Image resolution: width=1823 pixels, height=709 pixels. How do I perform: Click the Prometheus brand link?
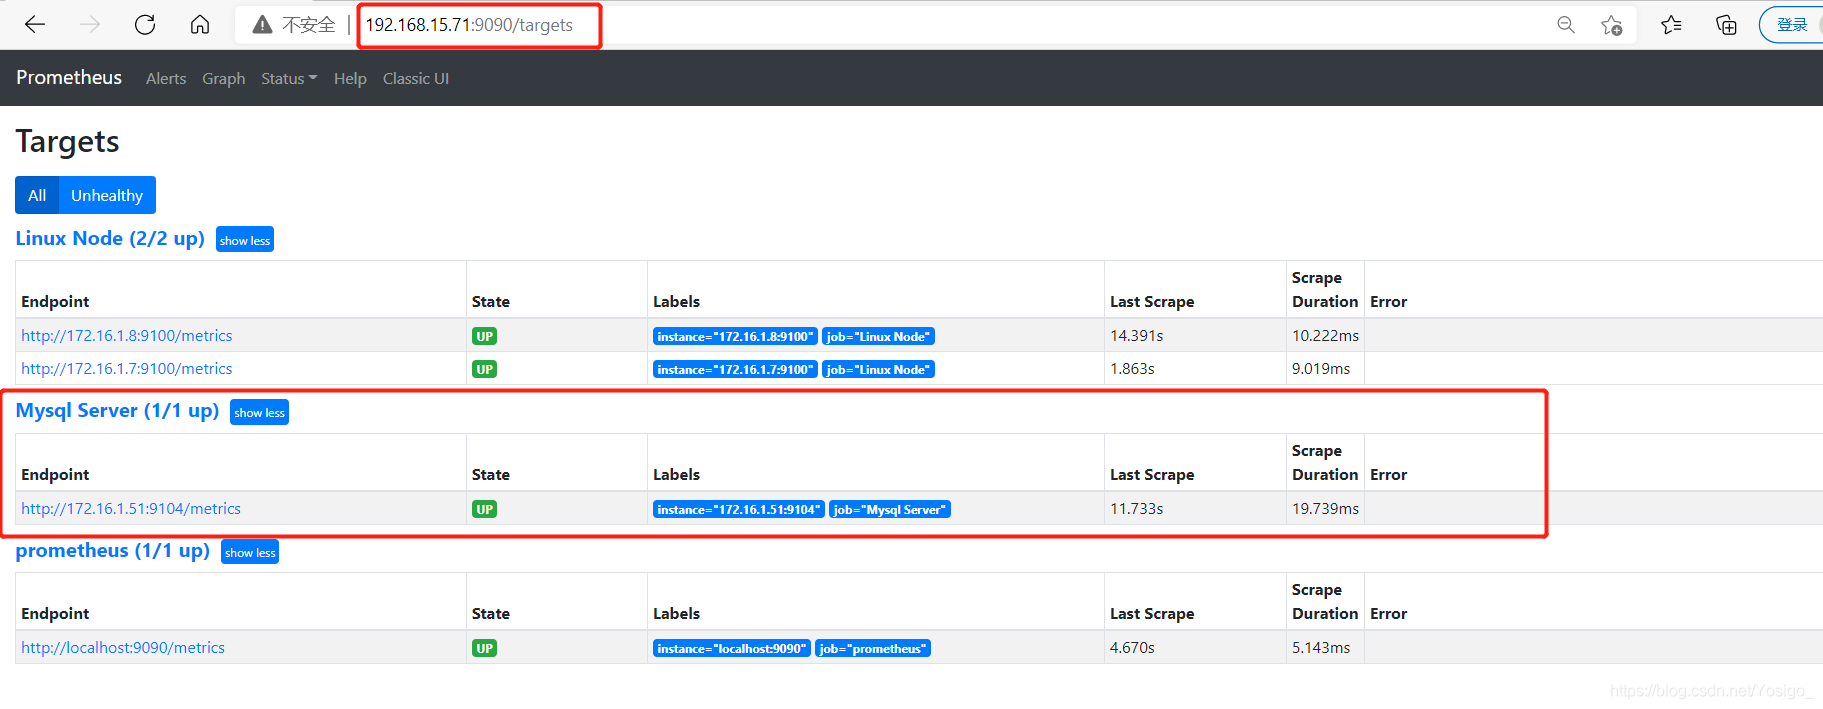[x=69, y=78]
